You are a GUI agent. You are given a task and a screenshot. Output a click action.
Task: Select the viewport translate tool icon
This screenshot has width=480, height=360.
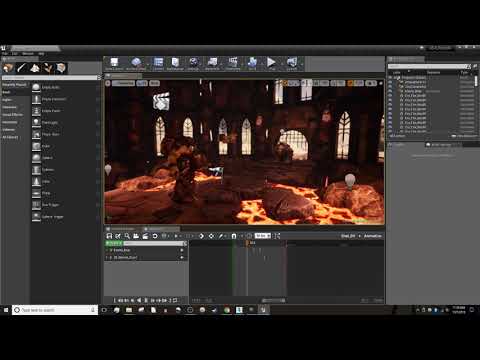pyautogui.click(x=286, y=83)
